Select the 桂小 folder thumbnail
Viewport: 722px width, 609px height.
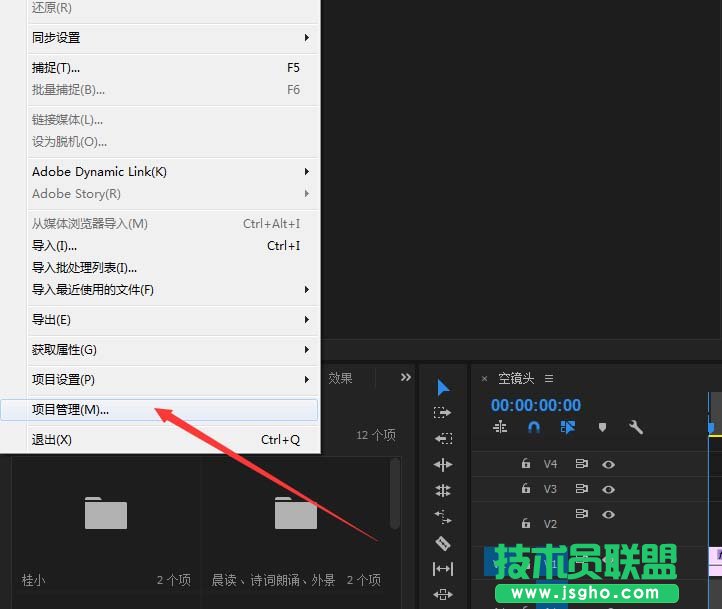pyautogui.click(x=106, y=512)
